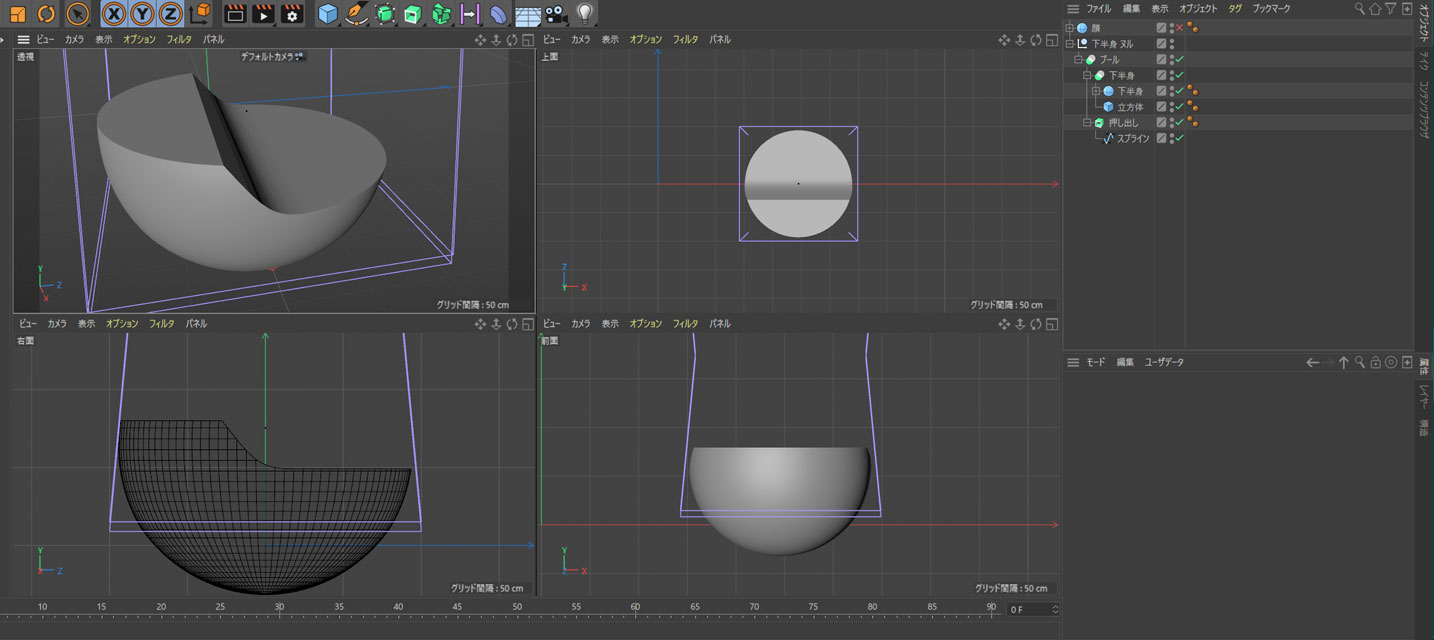Open the フィルタ menu in perspective viewport
This screenshot has height=640, width=1434.
(179, 40)
